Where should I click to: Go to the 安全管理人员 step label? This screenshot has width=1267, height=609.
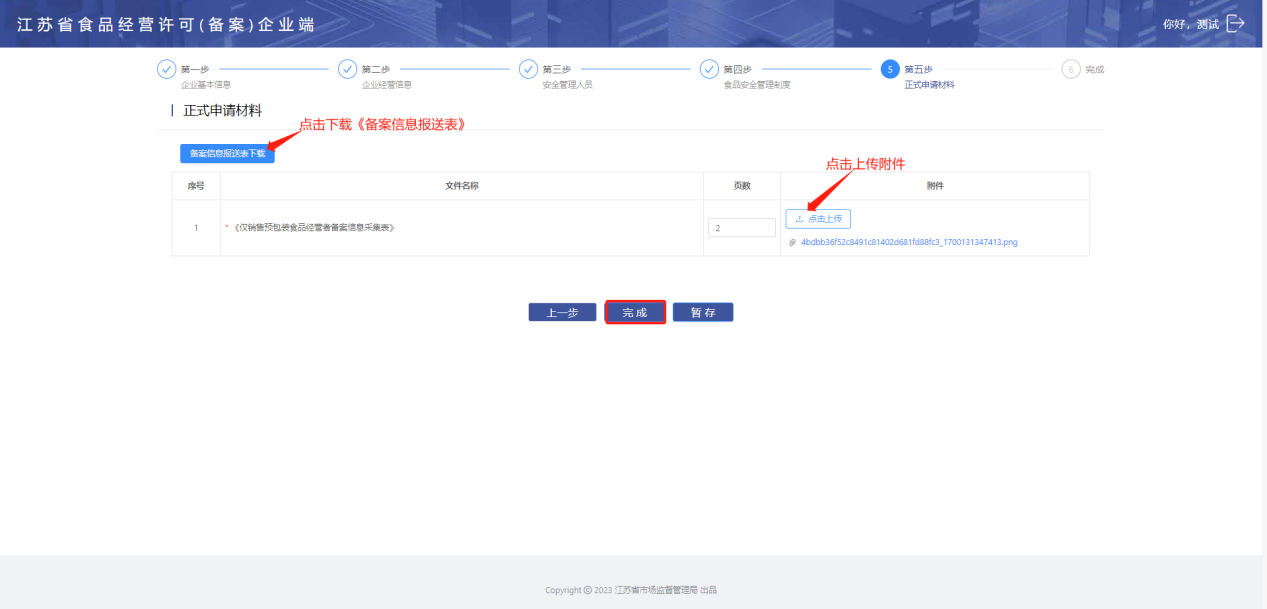(568, 85)
